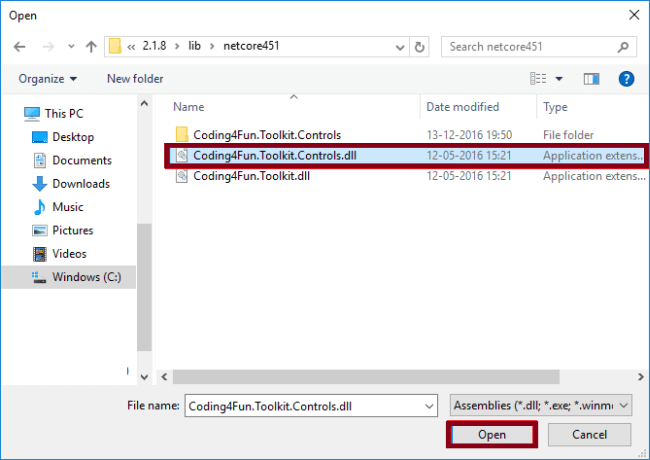
Task: Open the Assemblies file type filter
Action: pyautogui.click(x=541, y=405)
